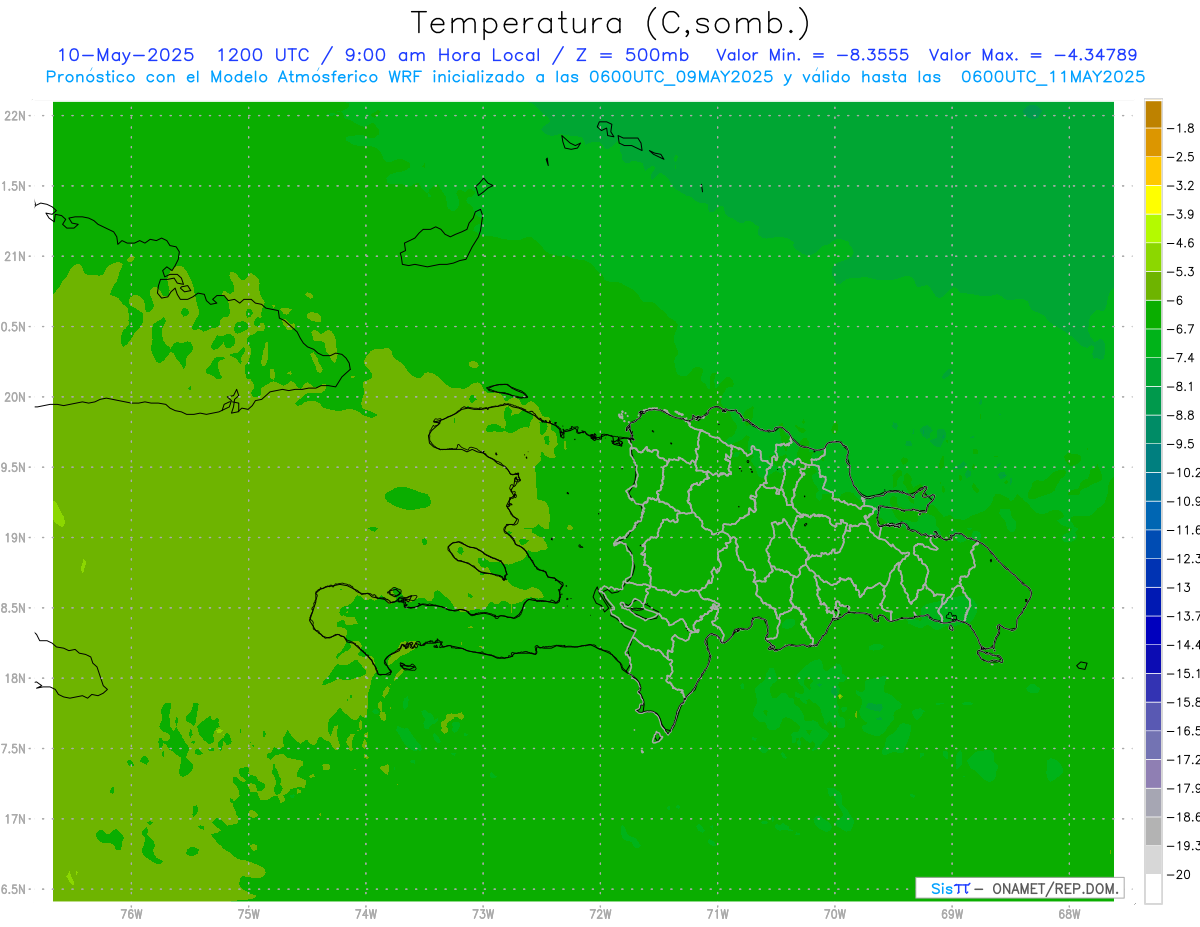Image resolution: width=1200 pixels, height=927 pixels.
Task: Click the "-2.5" colorbar value
Action: [1182, 157]
